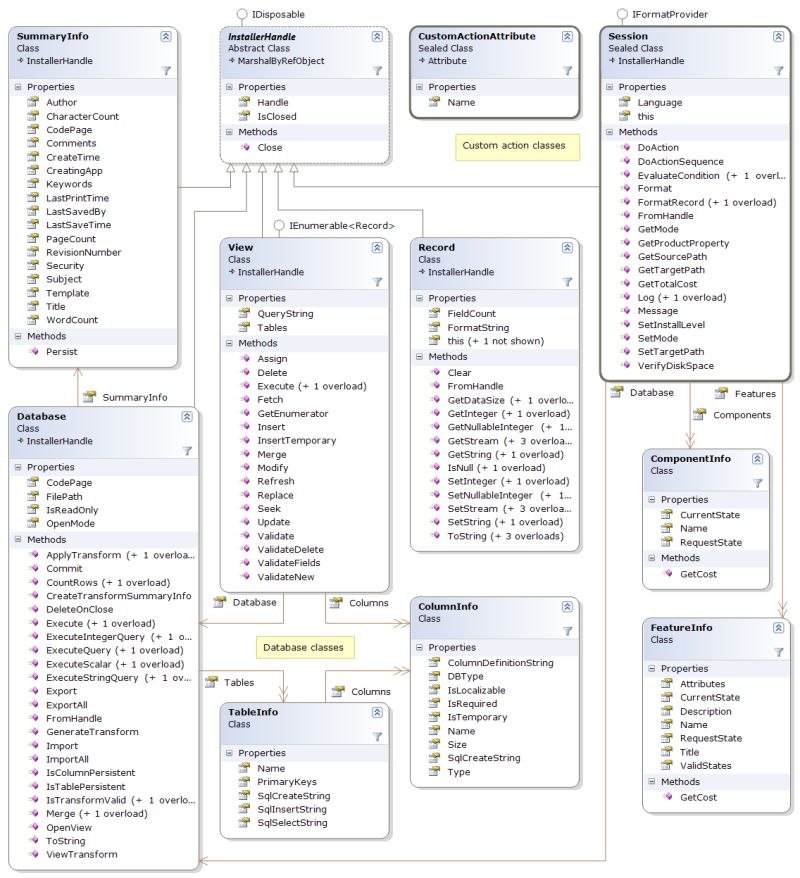Screen dimensions: 800x878
Task: Collapse the SummaryInfo class using its chevron
Action: (x=168, y=36)
